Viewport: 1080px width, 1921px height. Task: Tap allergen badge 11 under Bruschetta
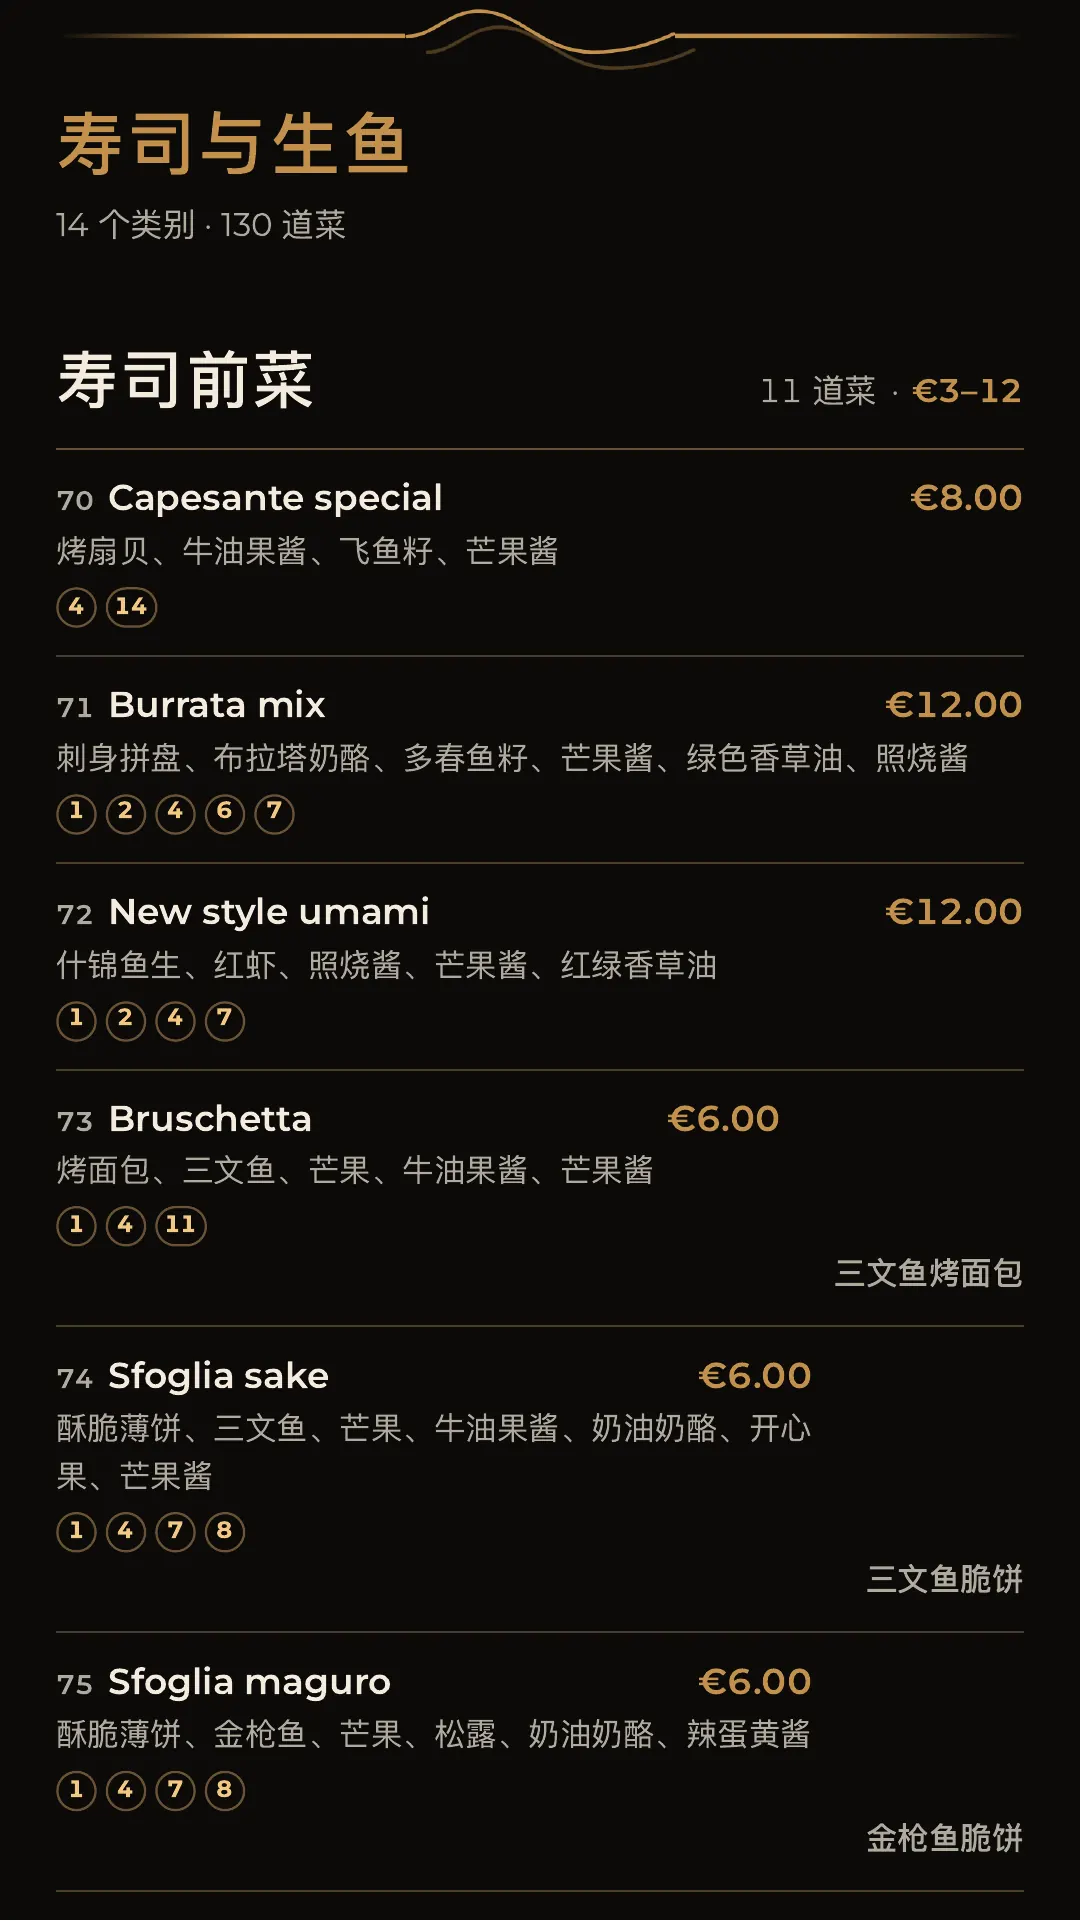pyautogui.click(x=181, y=1225)
